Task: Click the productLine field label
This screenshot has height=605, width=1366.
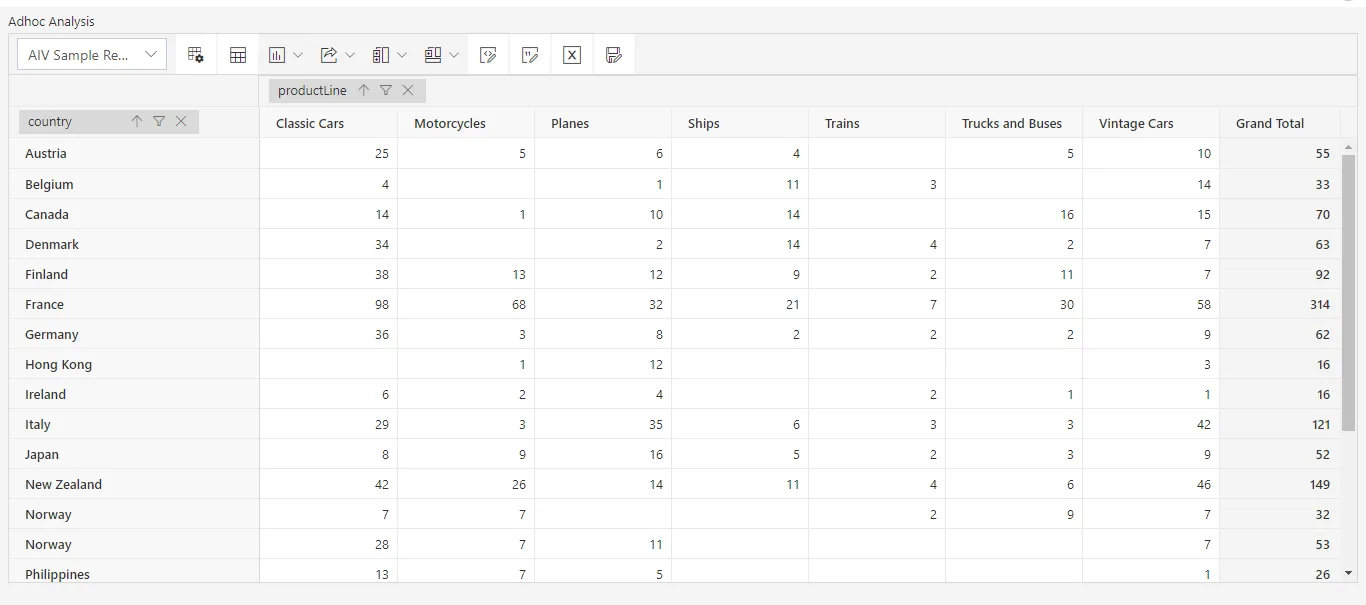Action: tap(312, 90)
